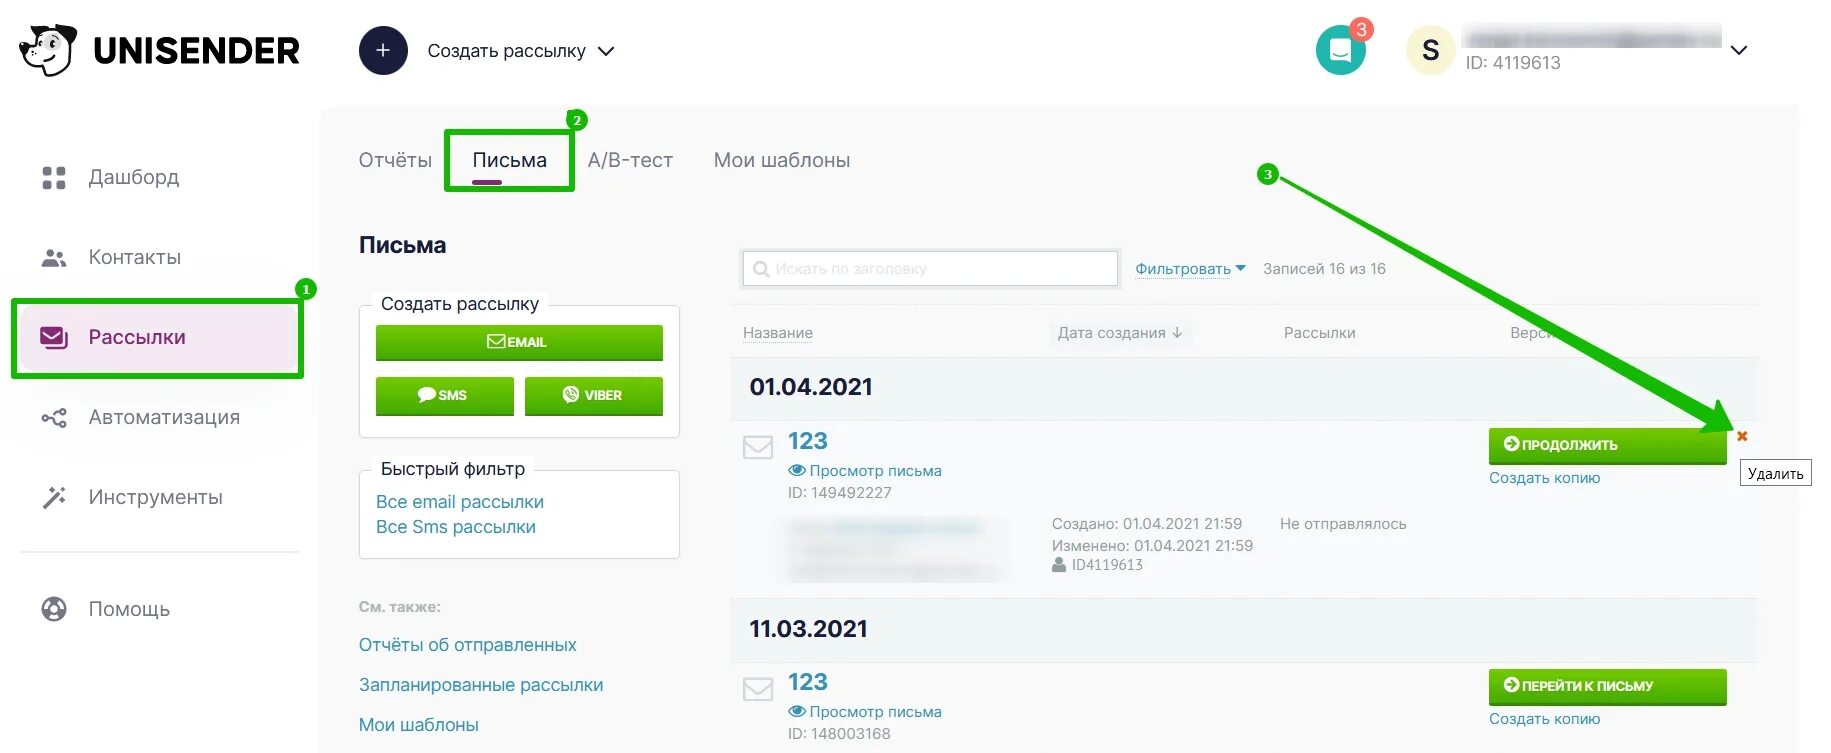Open Мои шаблоны link under См. также

[x=419, y=725]
